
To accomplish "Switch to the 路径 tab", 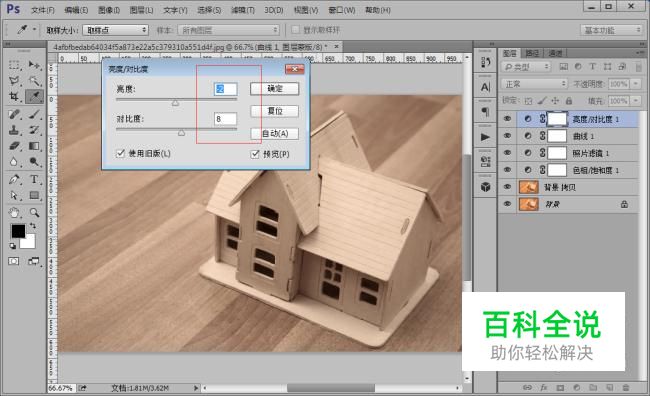I will [x=532, y=53].
